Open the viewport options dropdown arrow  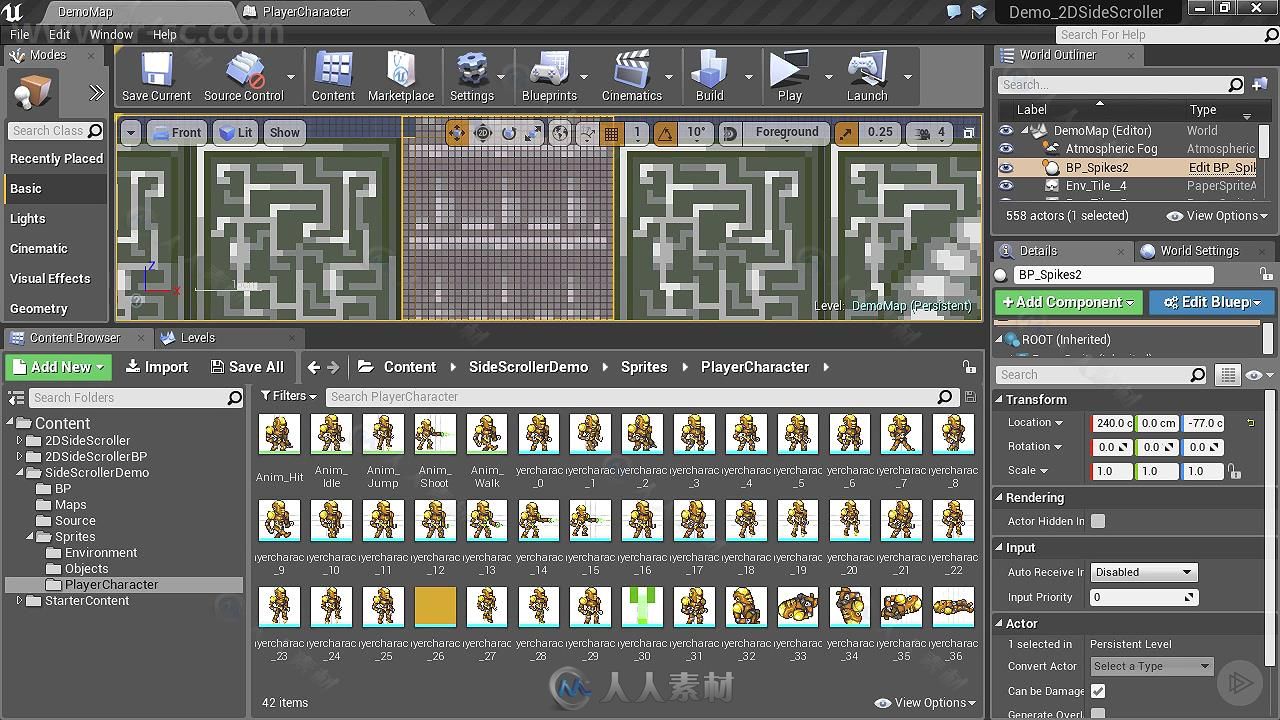[x=130, y=132]
